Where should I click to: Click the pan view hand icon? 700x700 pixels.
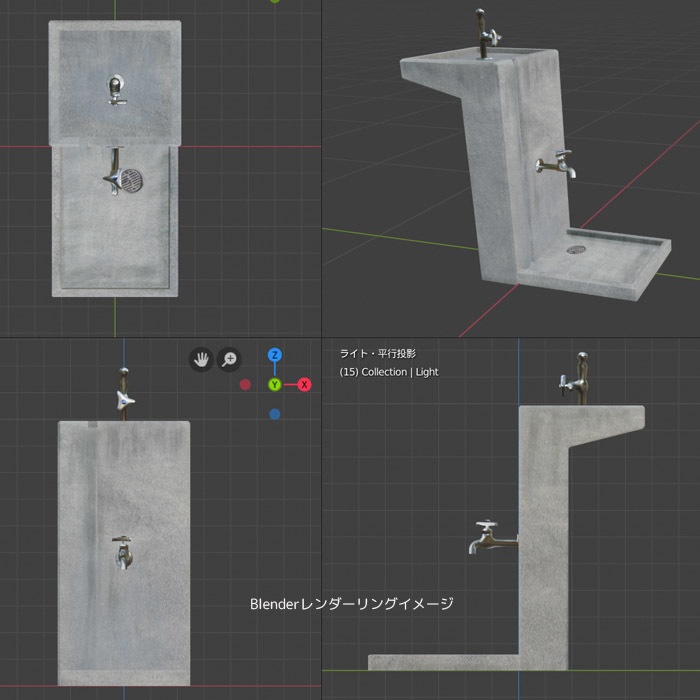point(201,359)
